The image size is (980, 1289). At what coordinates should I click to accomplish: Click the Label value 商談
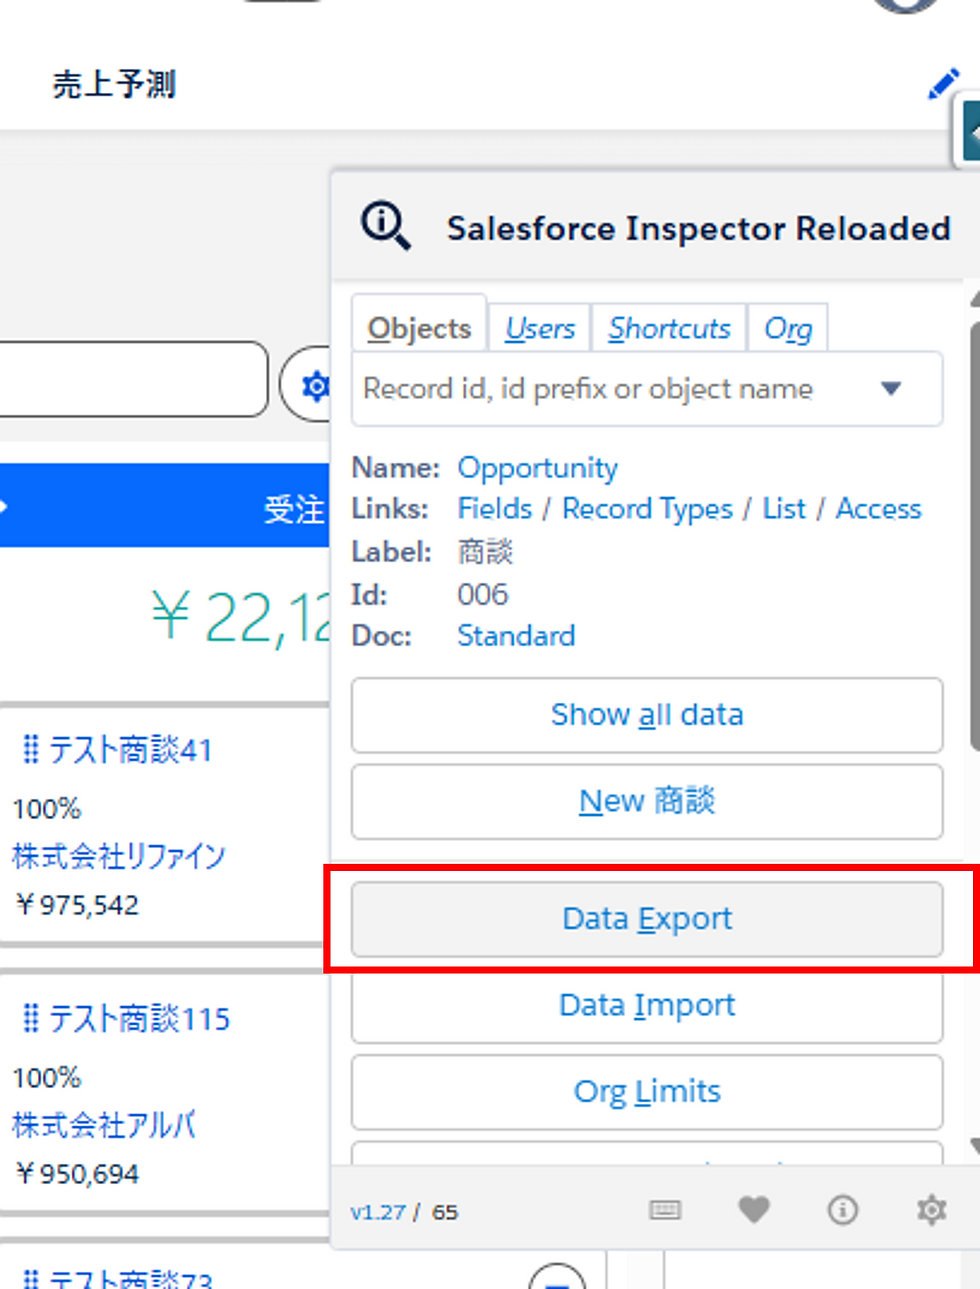tap(485, 551)
